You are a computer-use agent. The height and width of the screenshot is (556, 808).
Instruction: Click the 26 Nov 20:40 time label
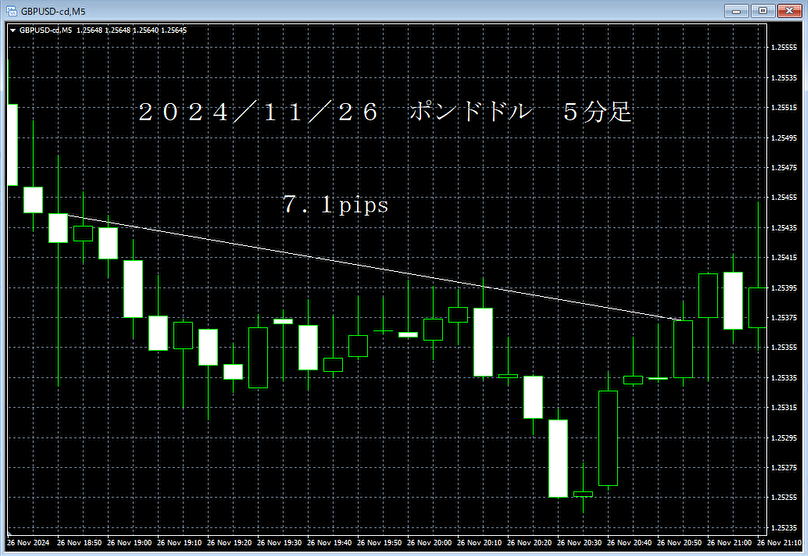629,543
